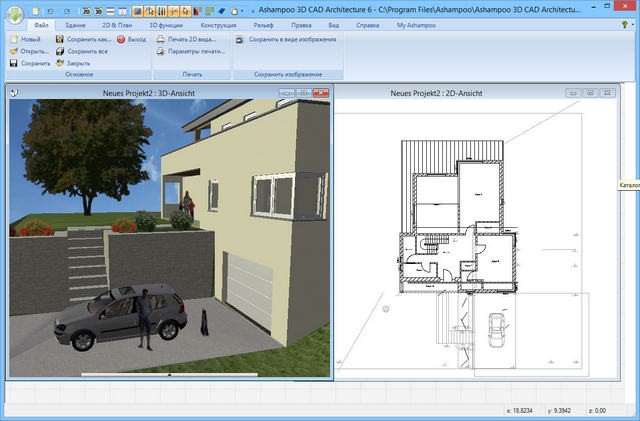Toggle the first highlighted shaded-view icon in top toolbar
Image resolution: width=640 pixels, height=421 pixels.
(138, 11)
